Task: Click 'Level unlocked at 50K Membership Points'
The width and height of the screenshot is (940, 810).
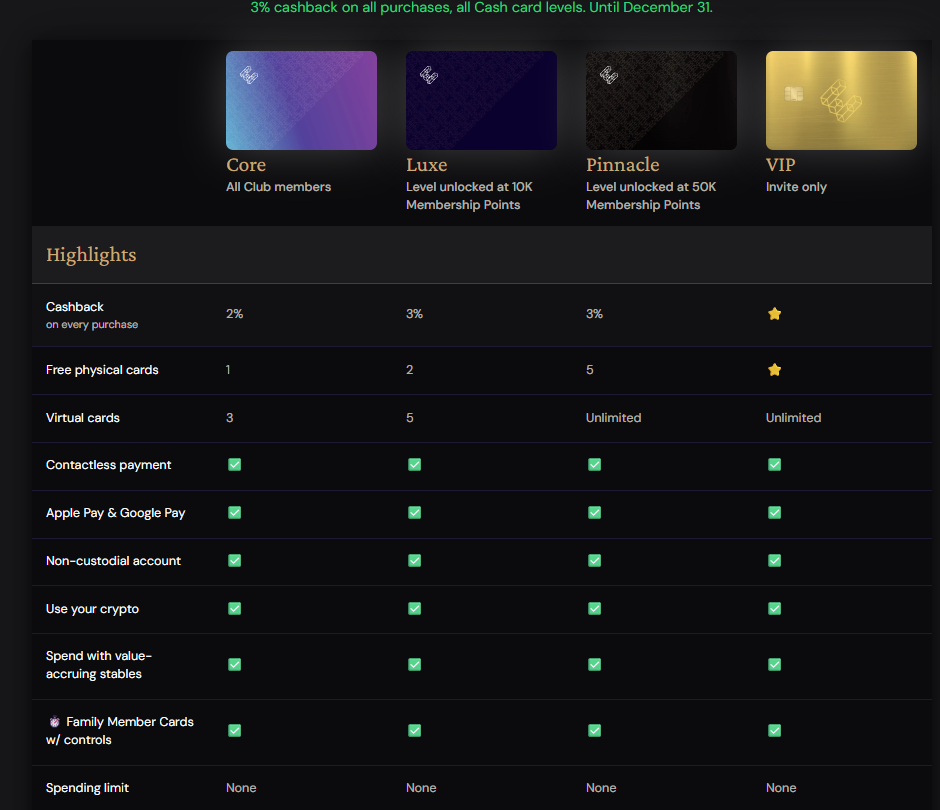Action: (651, 196)
